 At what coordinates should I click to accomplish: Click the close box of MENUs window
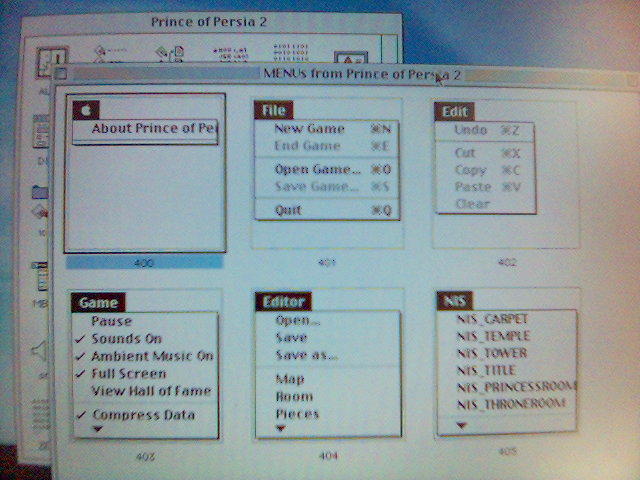[x=61, y=74]
